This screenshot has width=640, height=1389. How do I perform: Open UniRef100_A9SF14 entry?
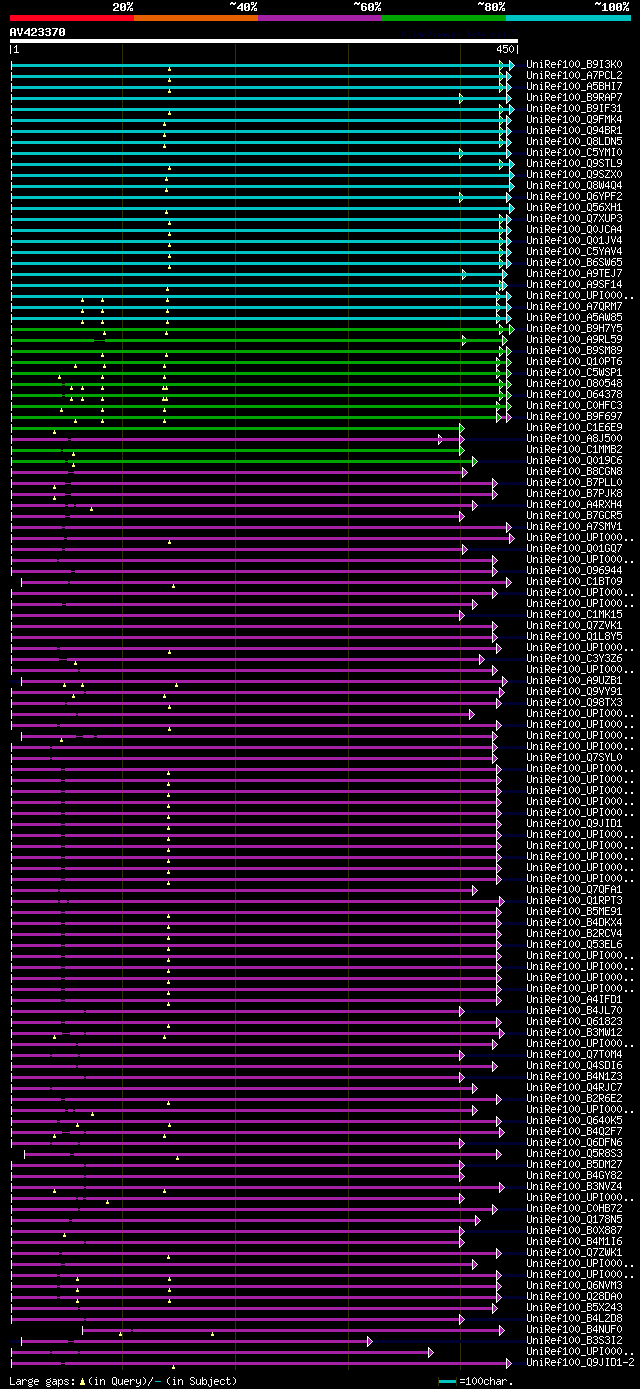coord(575,285)
